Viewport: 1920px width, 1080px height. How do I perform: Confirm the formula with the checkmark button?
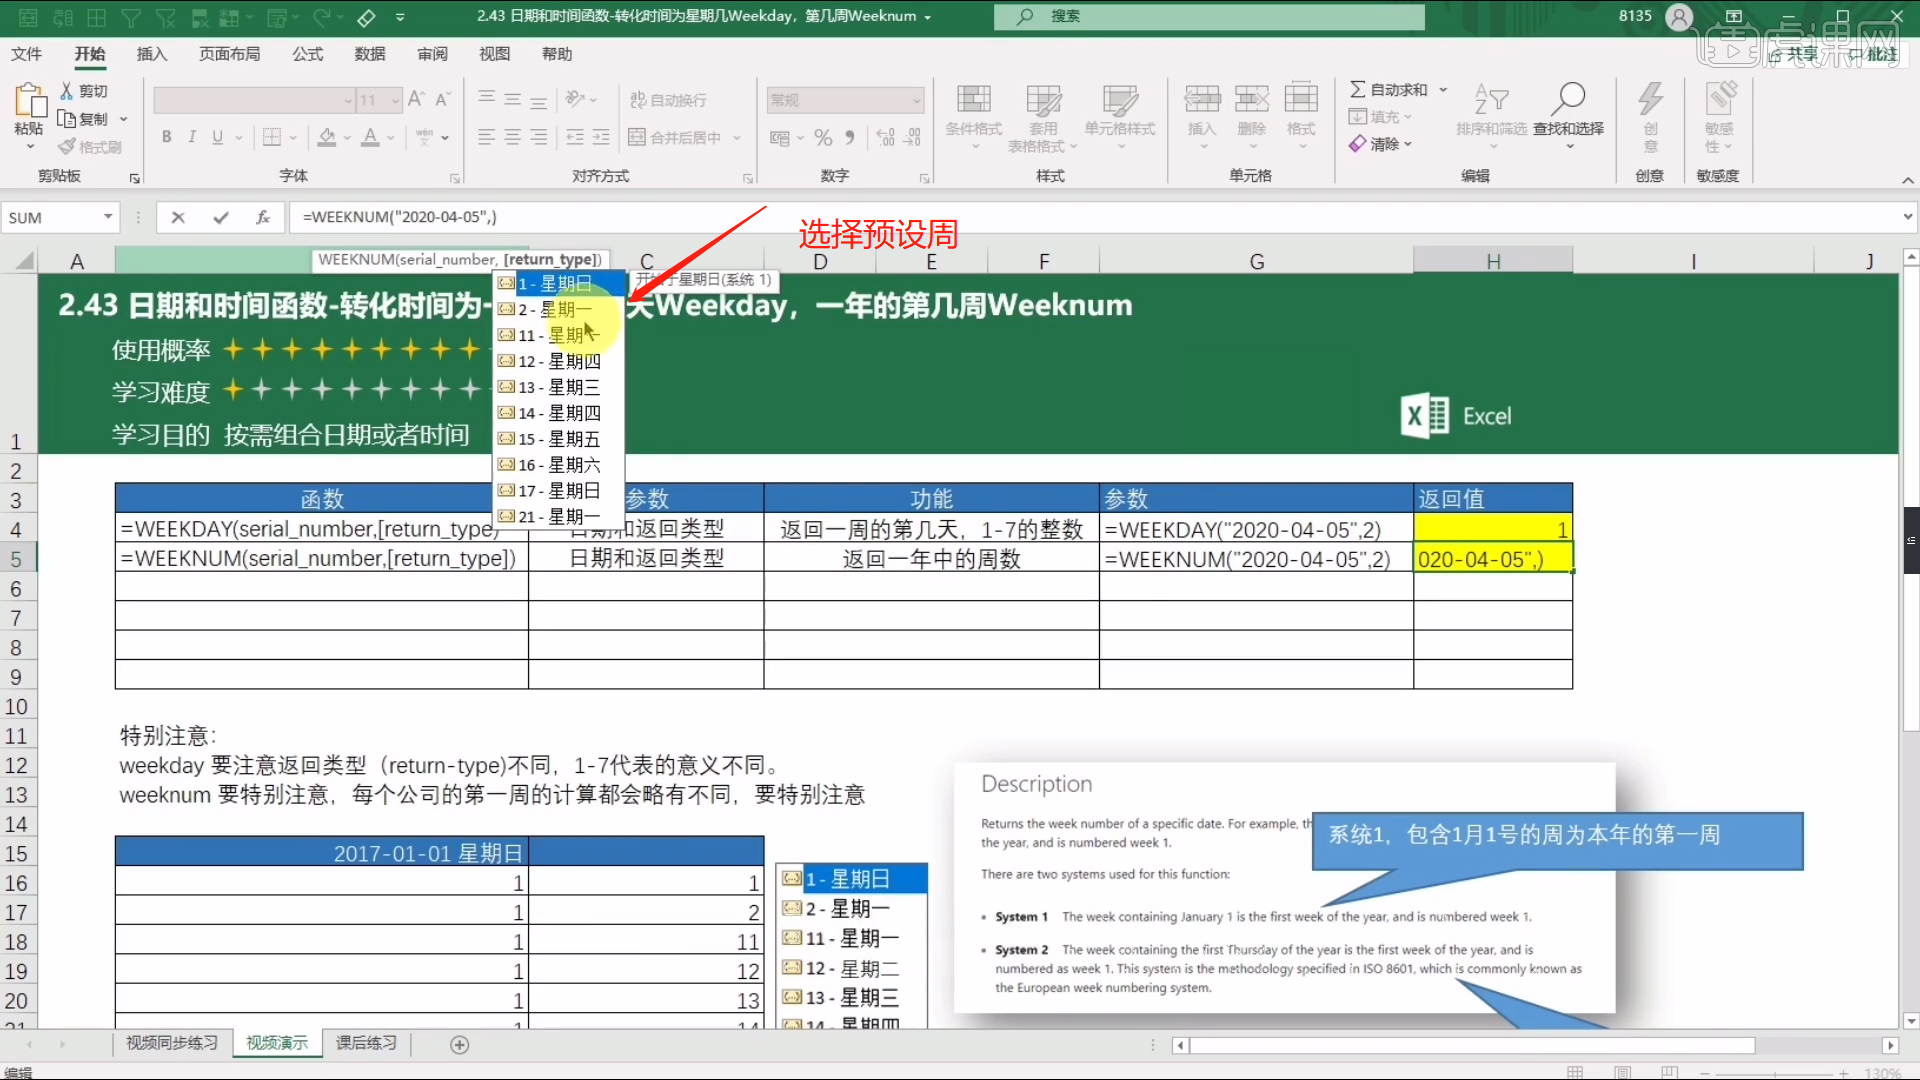point(219,217)
